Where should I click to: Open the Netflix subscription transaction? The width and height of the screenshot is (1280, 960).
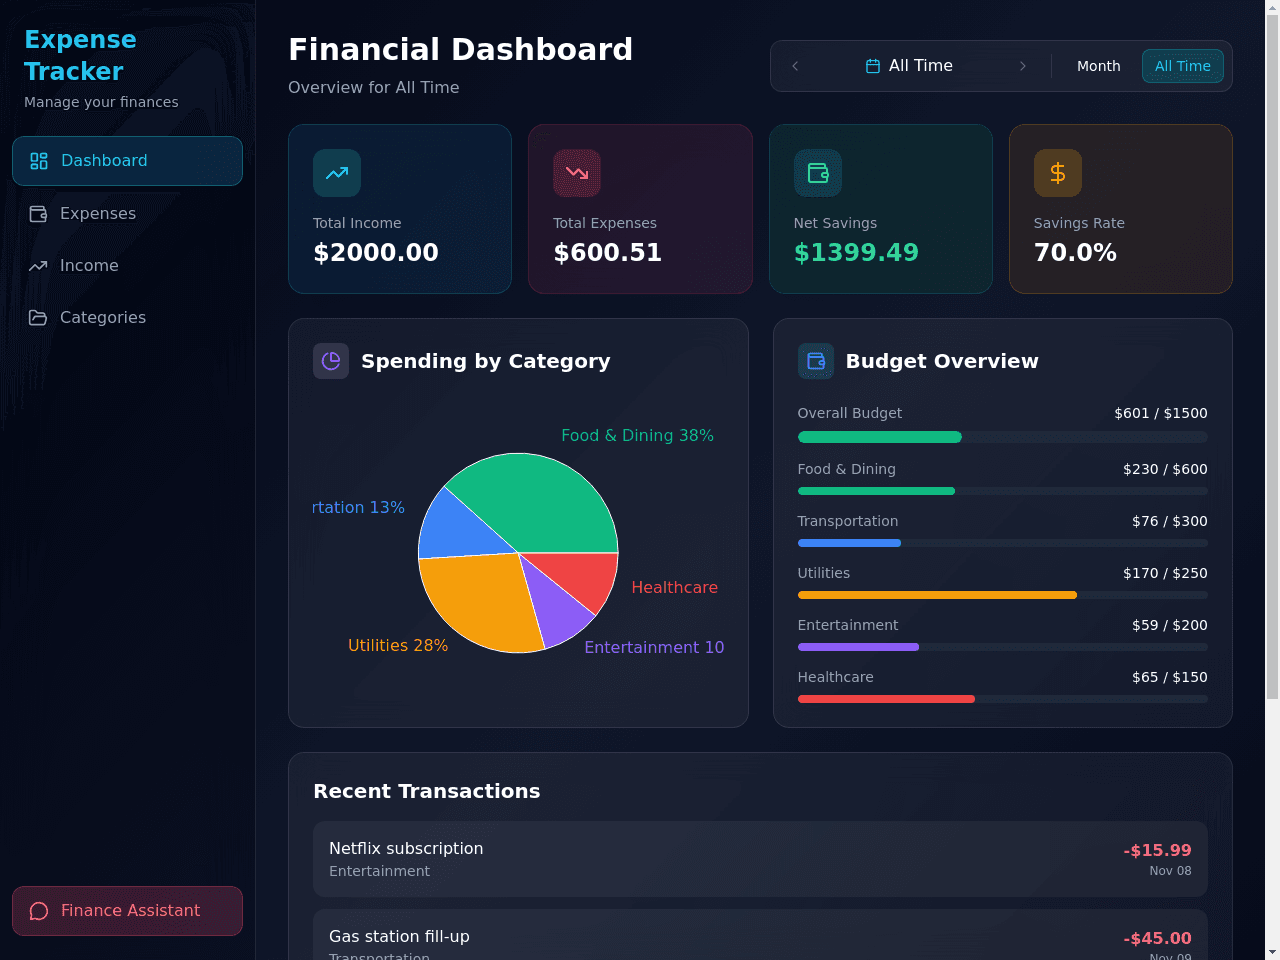point(760,859)
